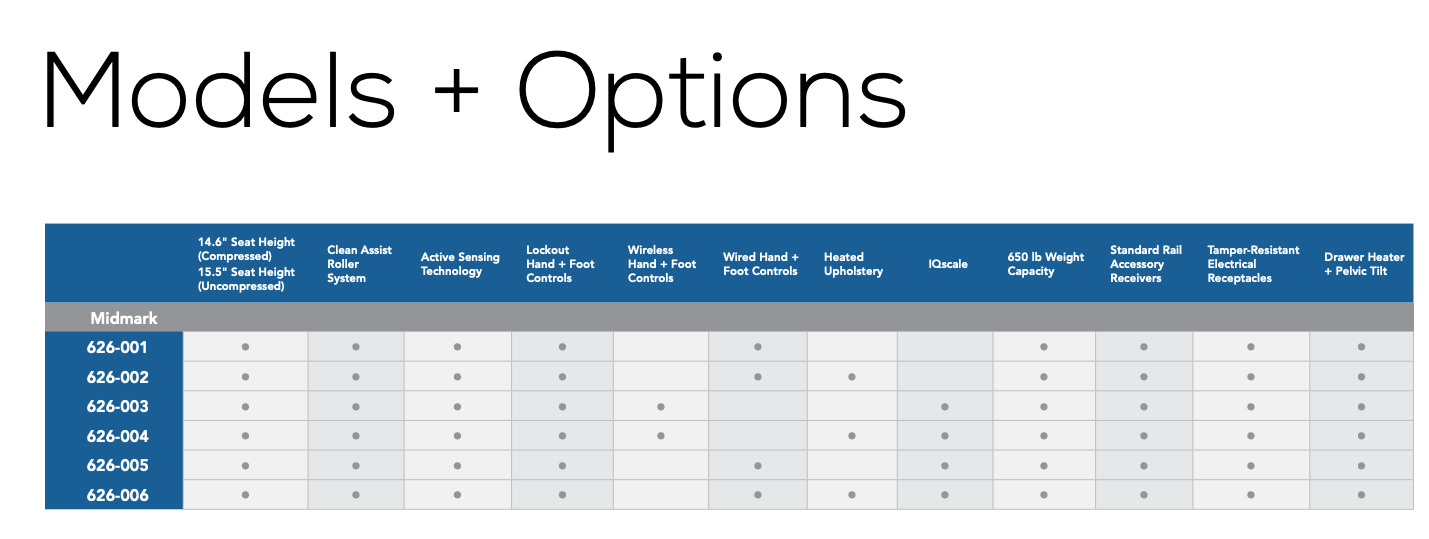1429x539 pixels.
Task: Click Wireless Hand + Foot Controls dot for 626-003
Action: point(661,407)
